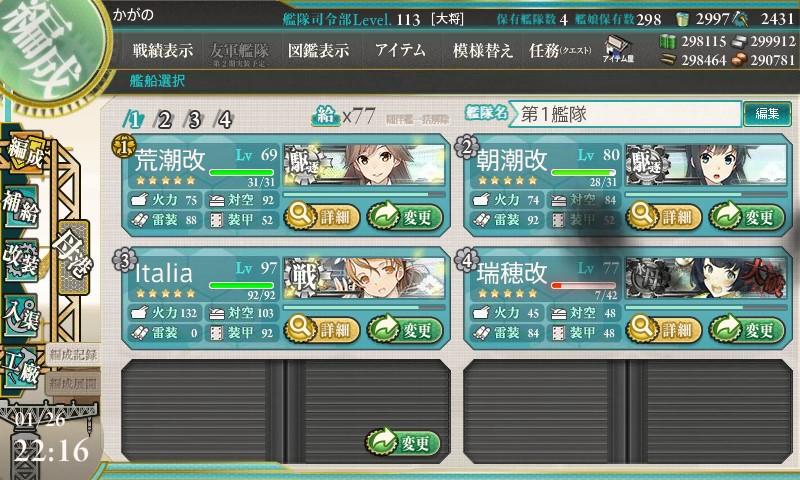Click 編集 to edit fleet name
The image size is (800, 480).
pyautogui.click(x=767, y=114)
